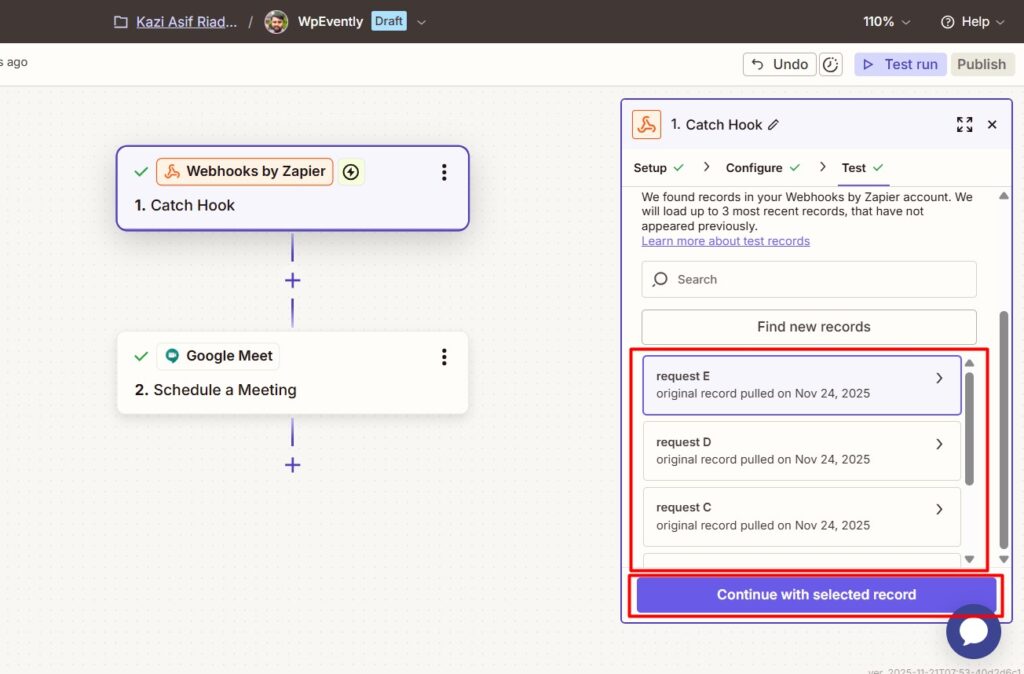Click the Search records input field
Image resolution: width=1024 pixels, height=674 pixels.
[808, 279]
